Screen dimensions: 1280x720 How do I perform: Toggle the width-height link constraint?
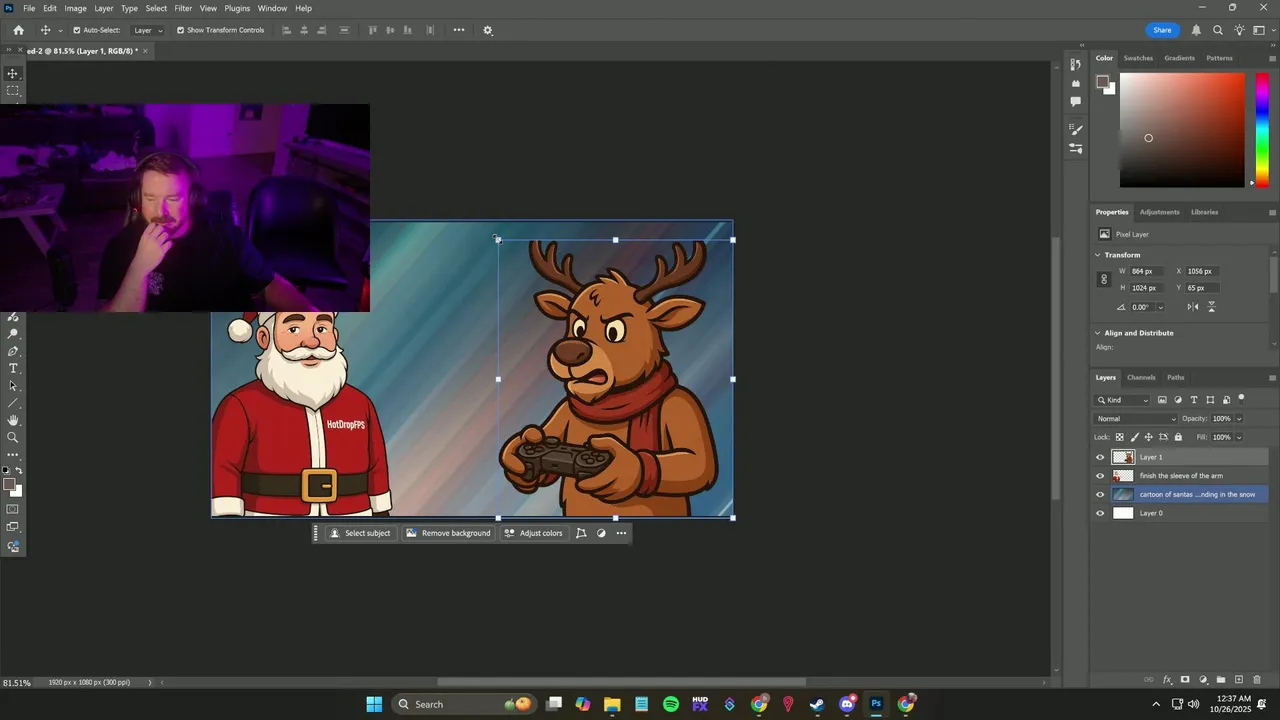pos(1104,280)
